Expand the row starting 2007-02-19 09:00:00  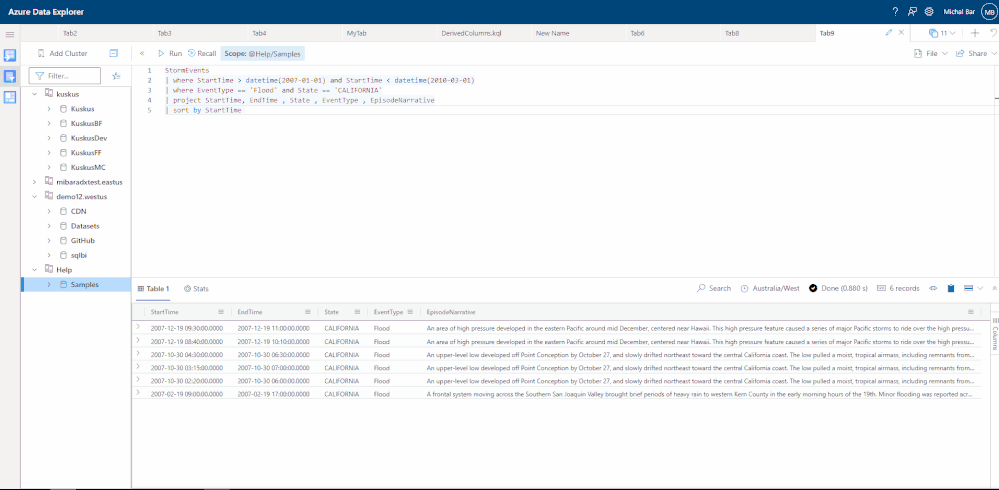(x=138, y=394)
